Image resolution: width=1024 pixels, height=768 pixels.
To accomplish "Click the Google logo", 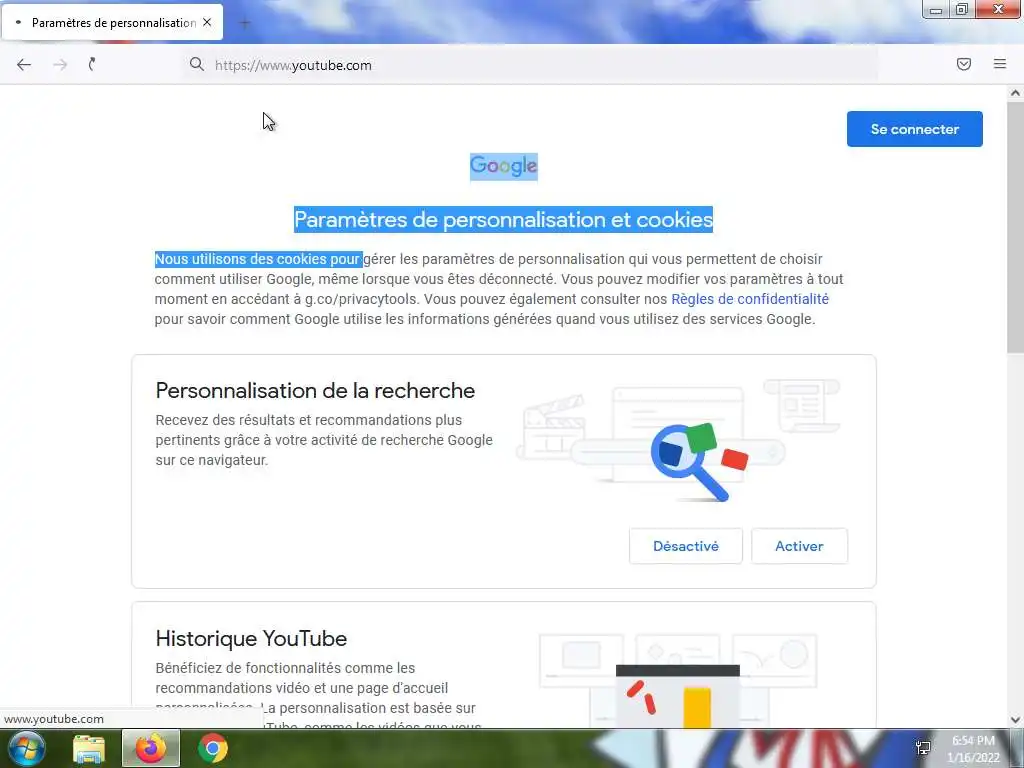I will tap(504, 167).
